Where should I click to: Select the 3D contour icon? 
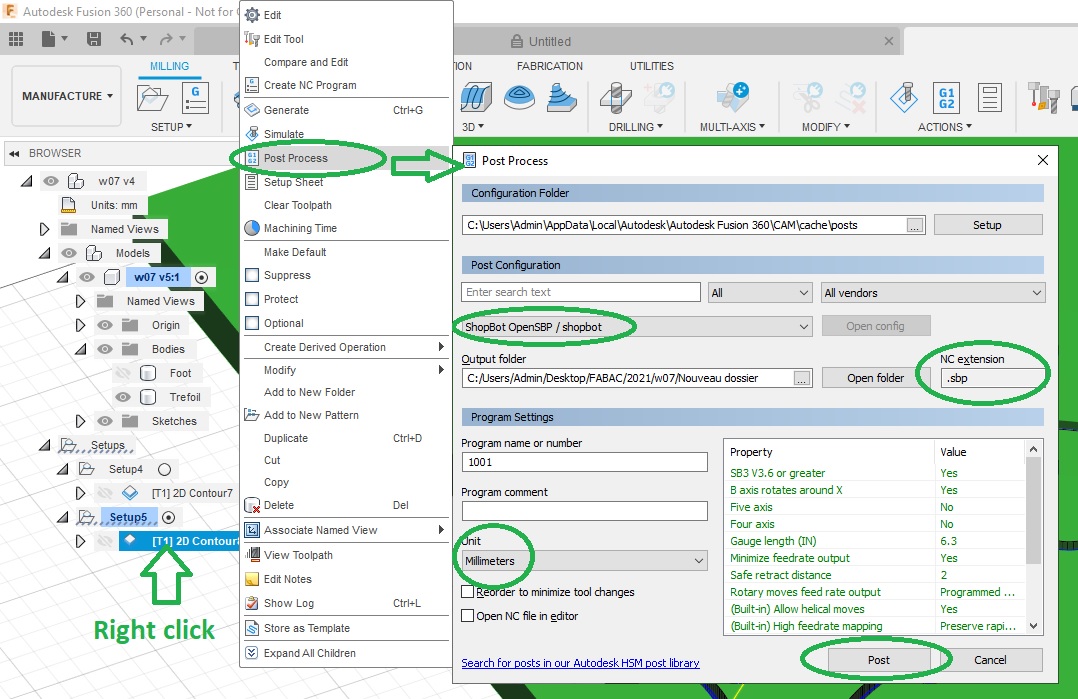click(x=561, y=97)
